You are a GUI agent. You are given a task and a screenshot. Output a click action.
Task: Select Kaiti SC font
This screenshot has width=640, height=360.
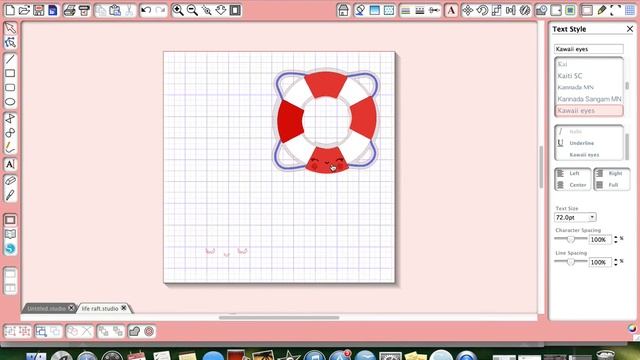tap(570, 76)
